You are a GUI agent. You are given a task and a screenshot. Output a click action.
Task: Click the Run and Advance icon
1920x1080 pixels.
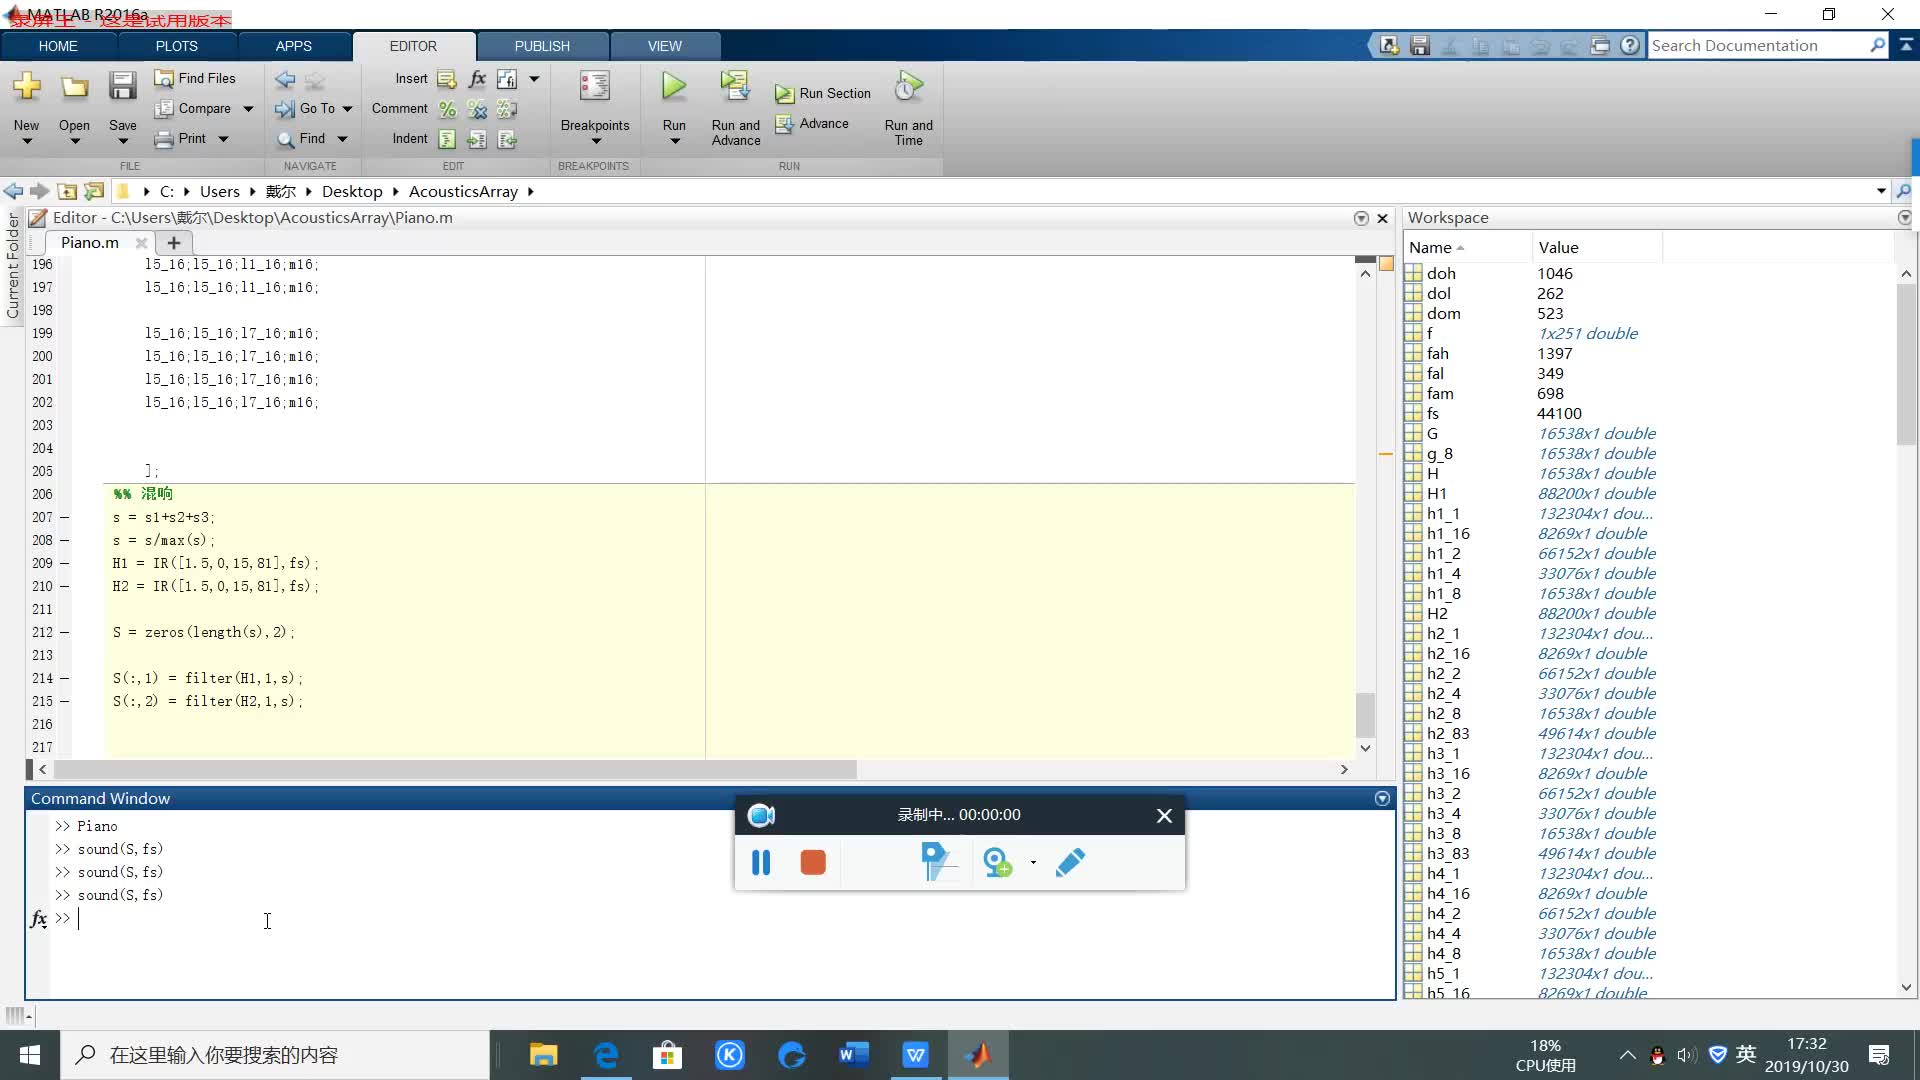735,88
